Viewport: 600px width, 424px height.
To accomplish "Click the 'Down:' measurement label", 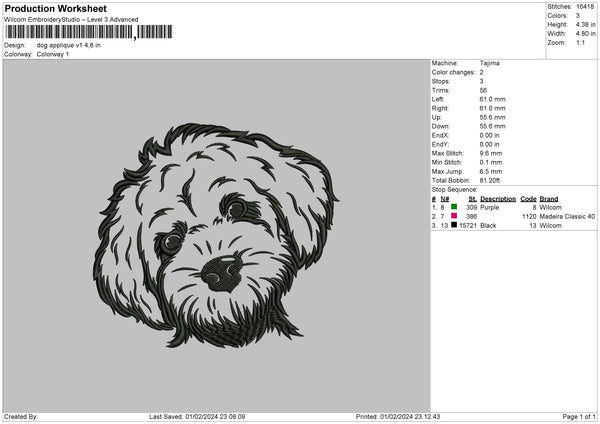I will [440, 126].
